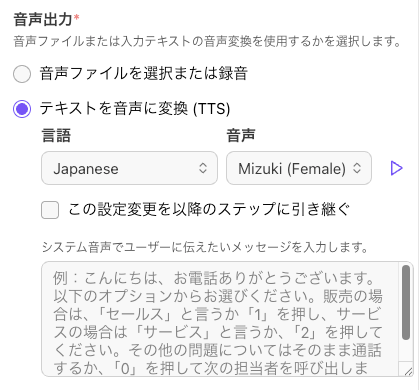Select the 音声ファイルを選択または録音 radio button
419x390 pixels.
[x=22, y=74]
